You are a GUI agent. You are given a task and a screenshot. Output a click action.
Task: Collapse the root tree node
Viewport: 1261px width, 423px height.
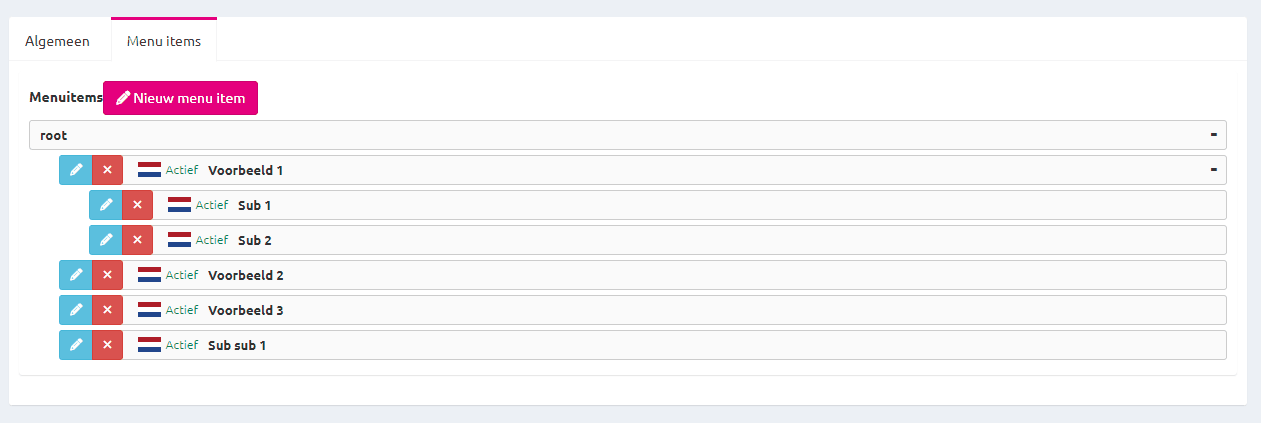tap(1213, 134)
